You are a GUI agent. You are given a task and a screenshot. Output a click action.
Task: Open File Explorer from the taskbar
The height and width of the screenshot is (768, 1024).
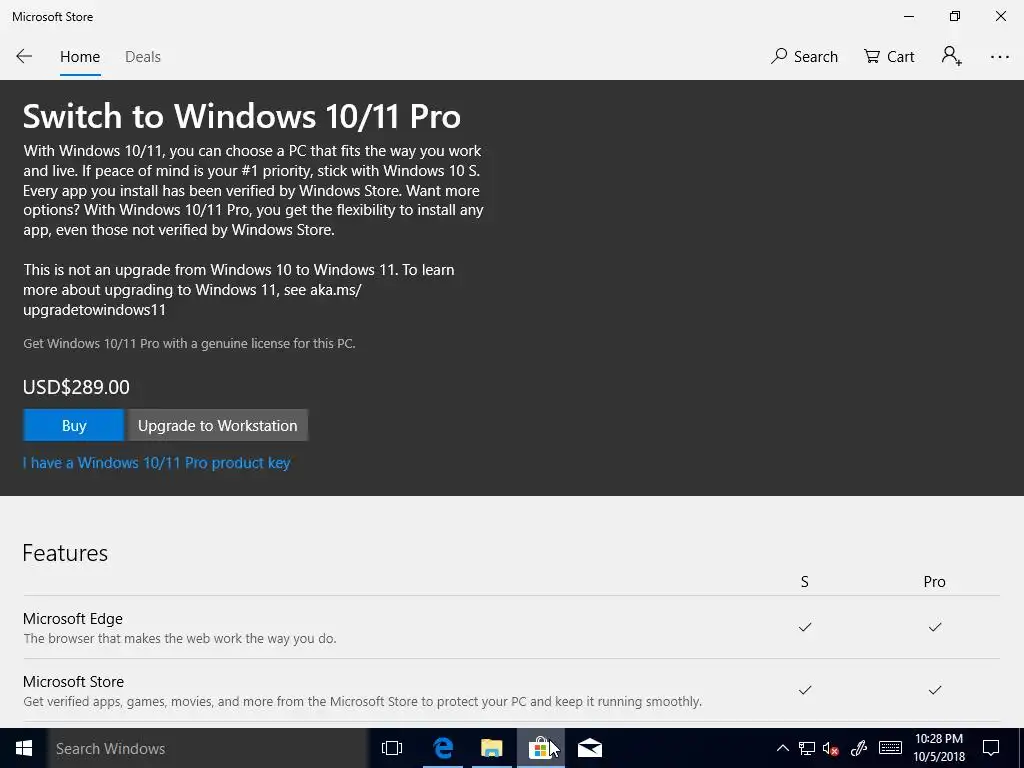(x=491, y=748)
